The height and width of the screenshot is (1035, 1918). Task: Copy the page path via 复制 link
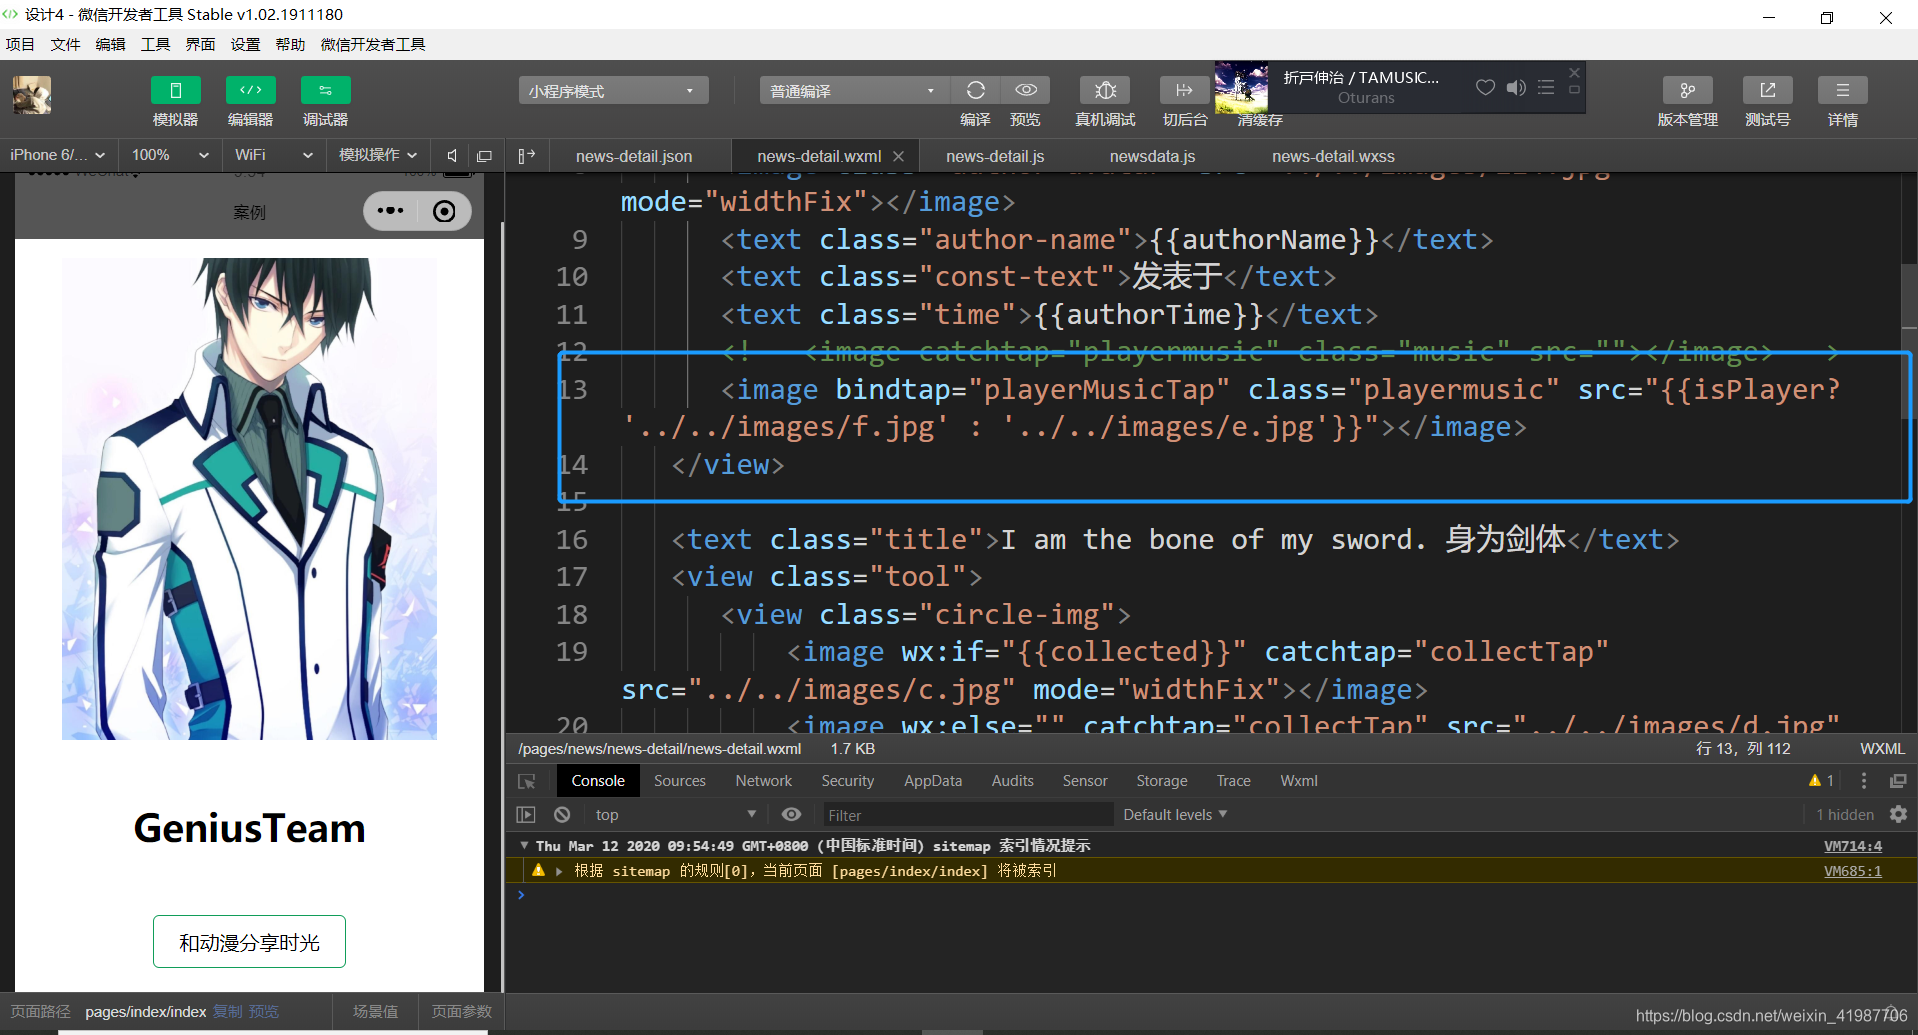(x=227, y=1012)
